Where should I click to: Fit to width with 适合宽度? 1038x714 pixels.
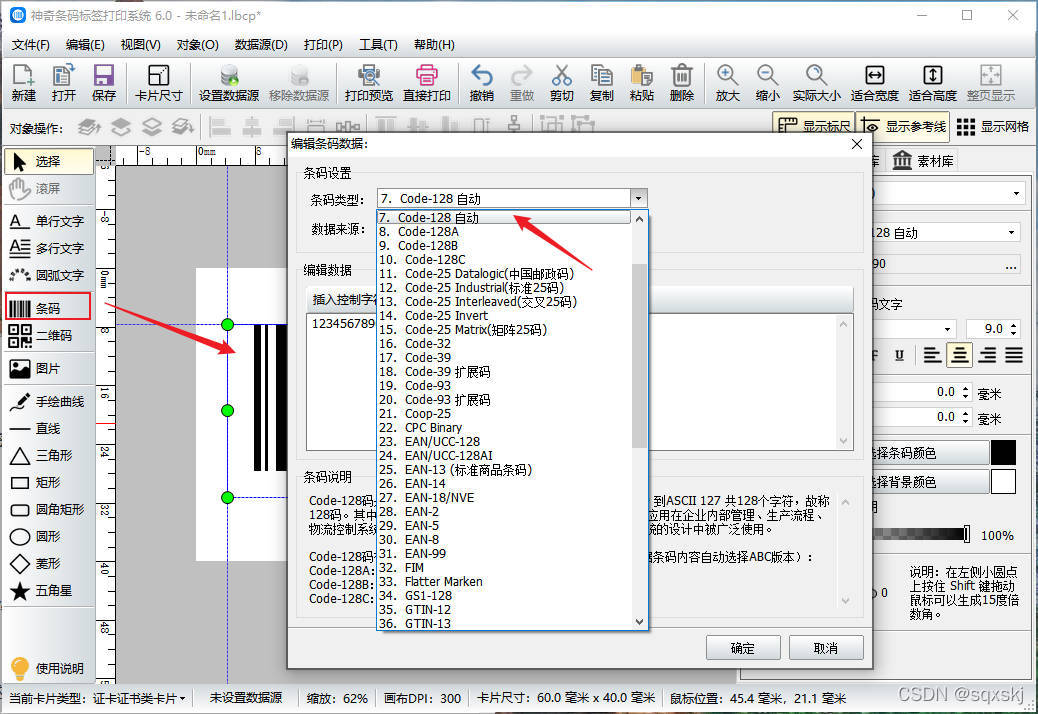[874, 83]
